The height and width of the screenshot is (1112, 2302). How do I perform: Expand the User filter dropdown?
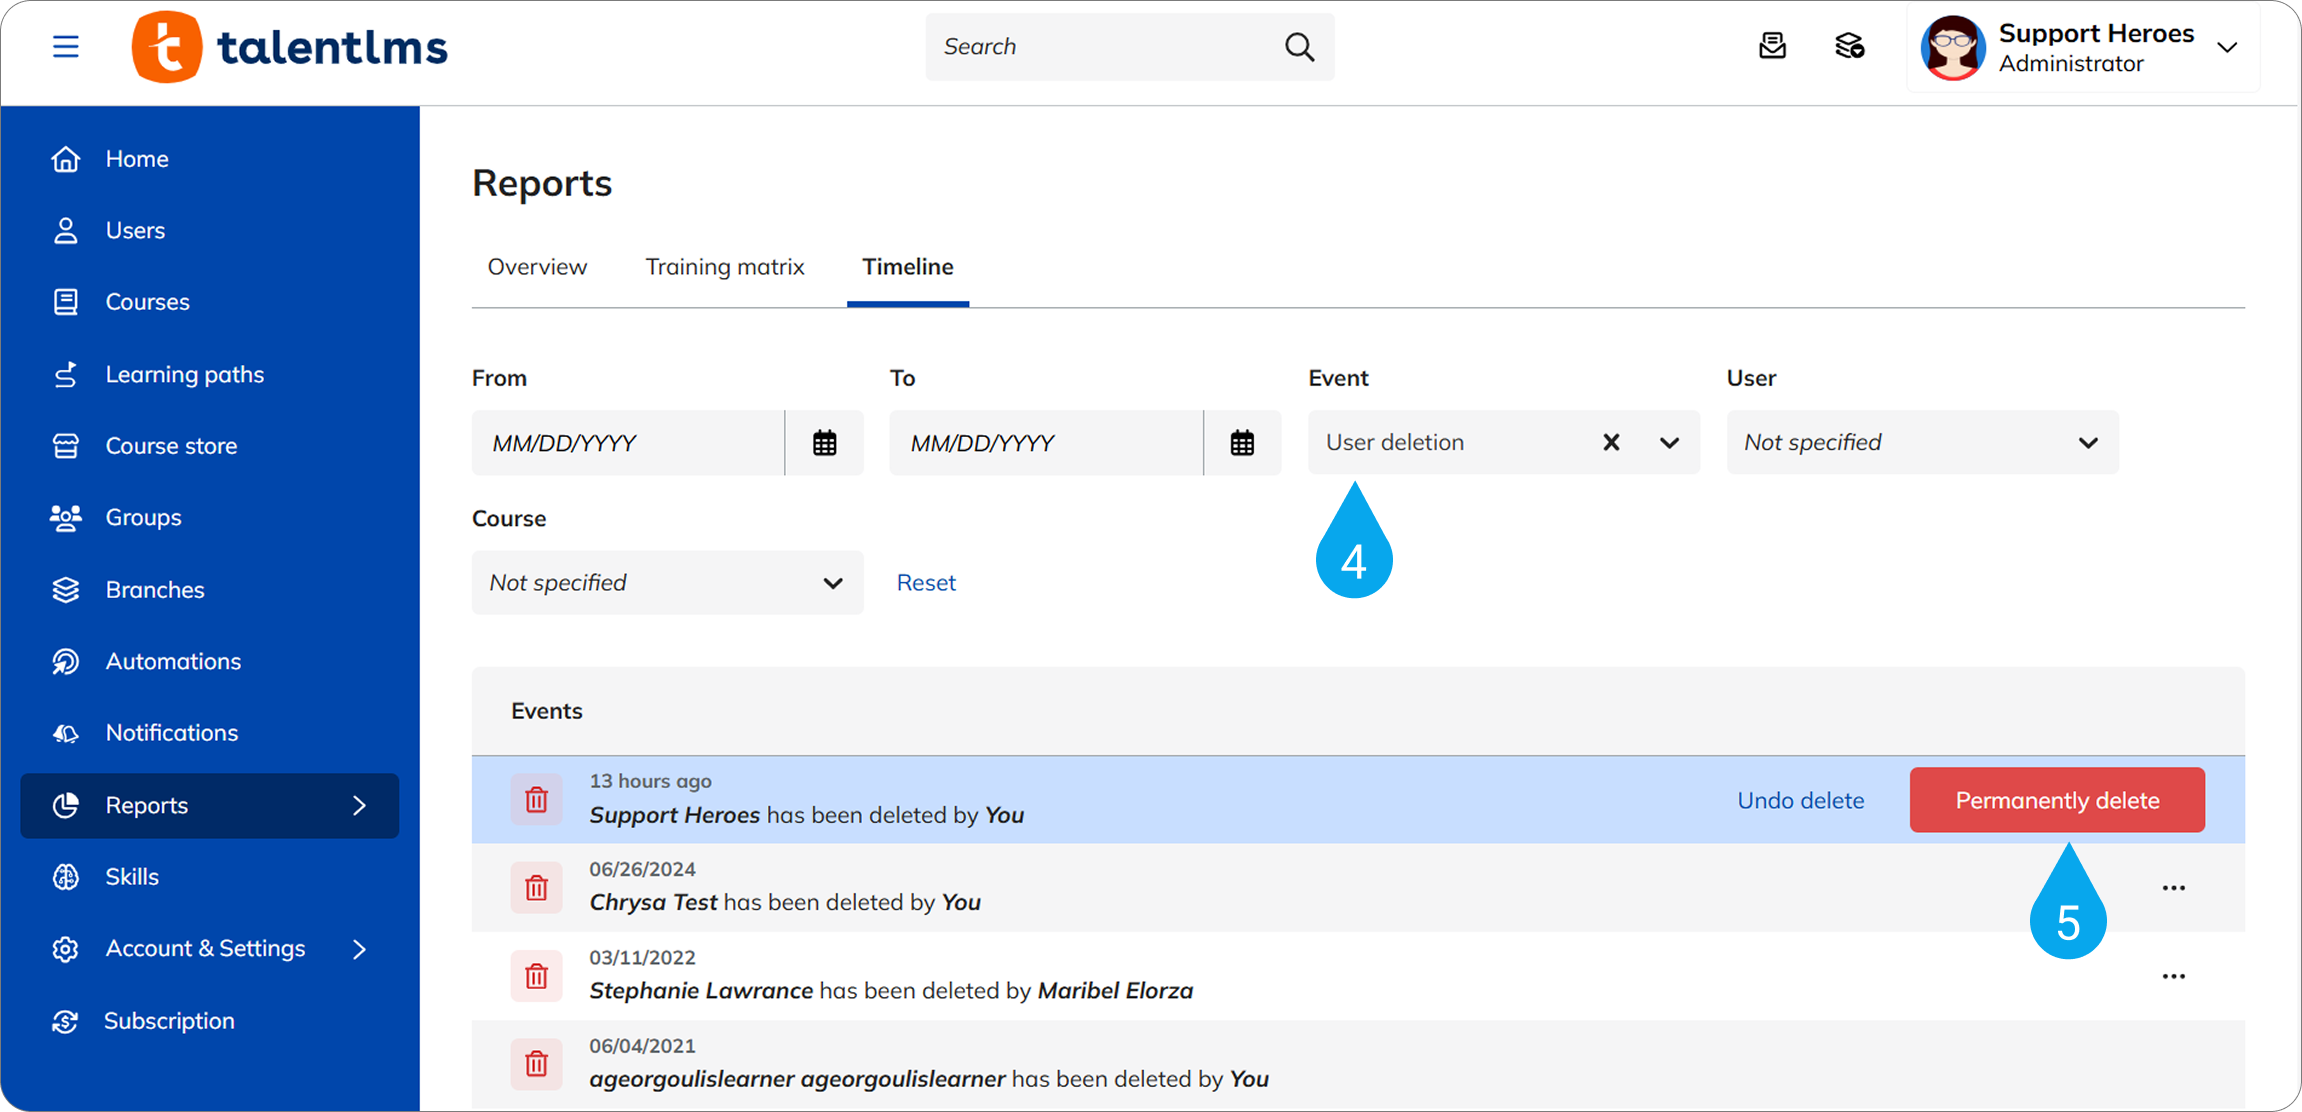click(2088, 442)
